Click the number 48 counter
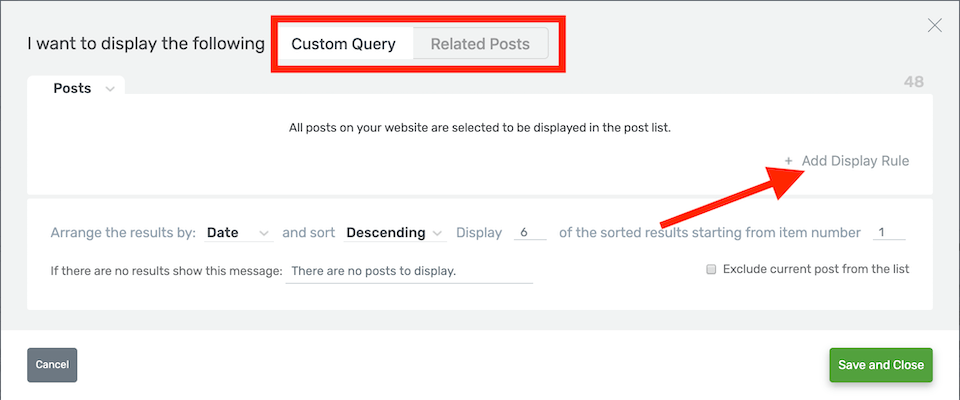 pyautogui.click(x=913, y=82)
